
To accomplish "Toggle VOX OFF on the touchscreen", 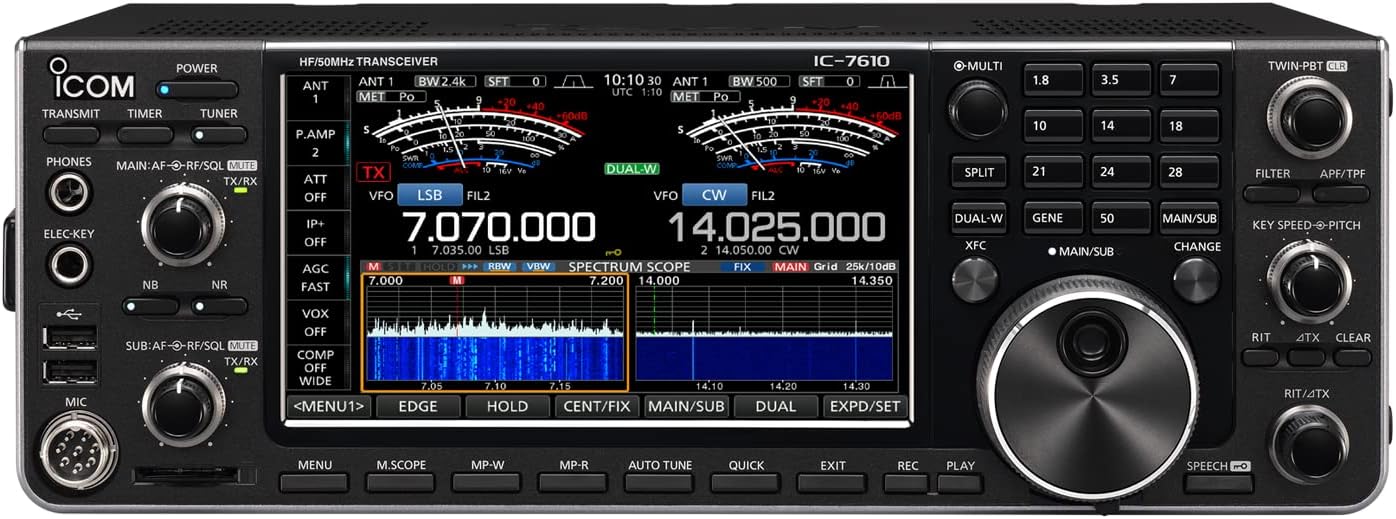I will click(315, 322).
